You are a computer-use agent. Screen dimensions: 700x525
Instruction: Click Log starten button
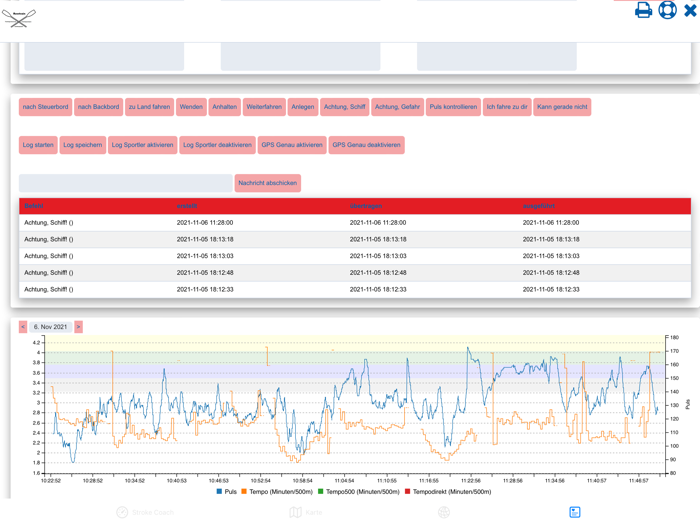tap(38, 145)
